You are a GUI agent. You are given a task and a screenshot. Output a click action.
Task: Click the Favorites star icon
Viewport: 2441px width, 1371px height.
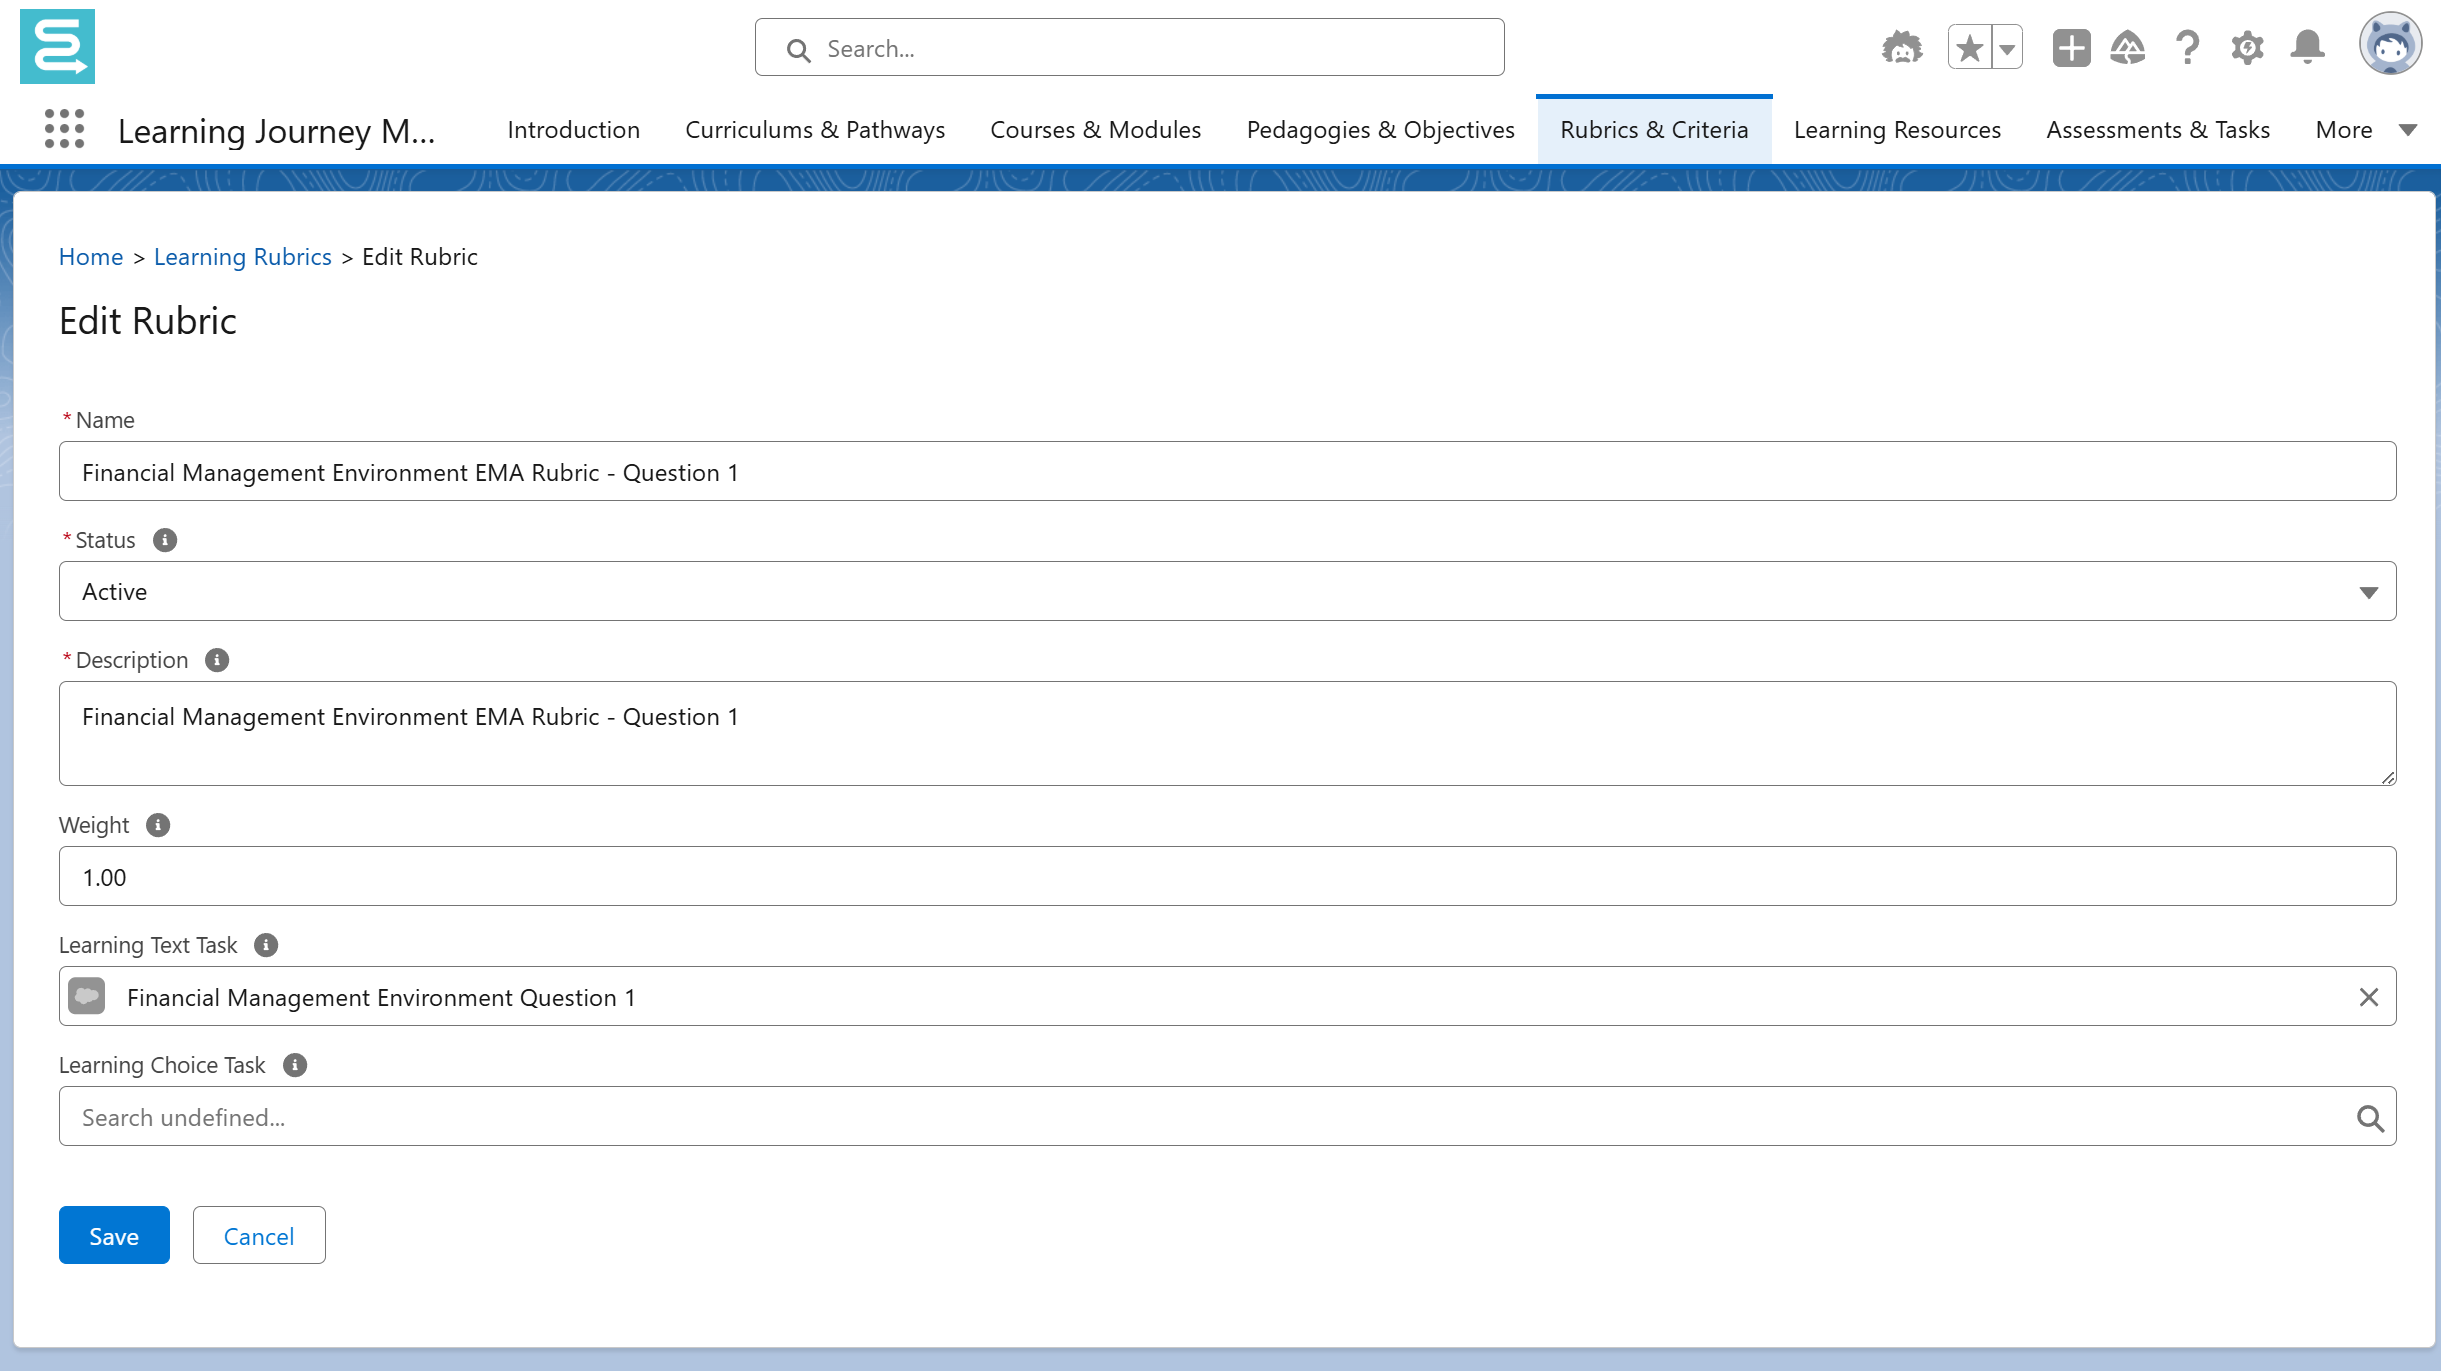(1969, 47)
